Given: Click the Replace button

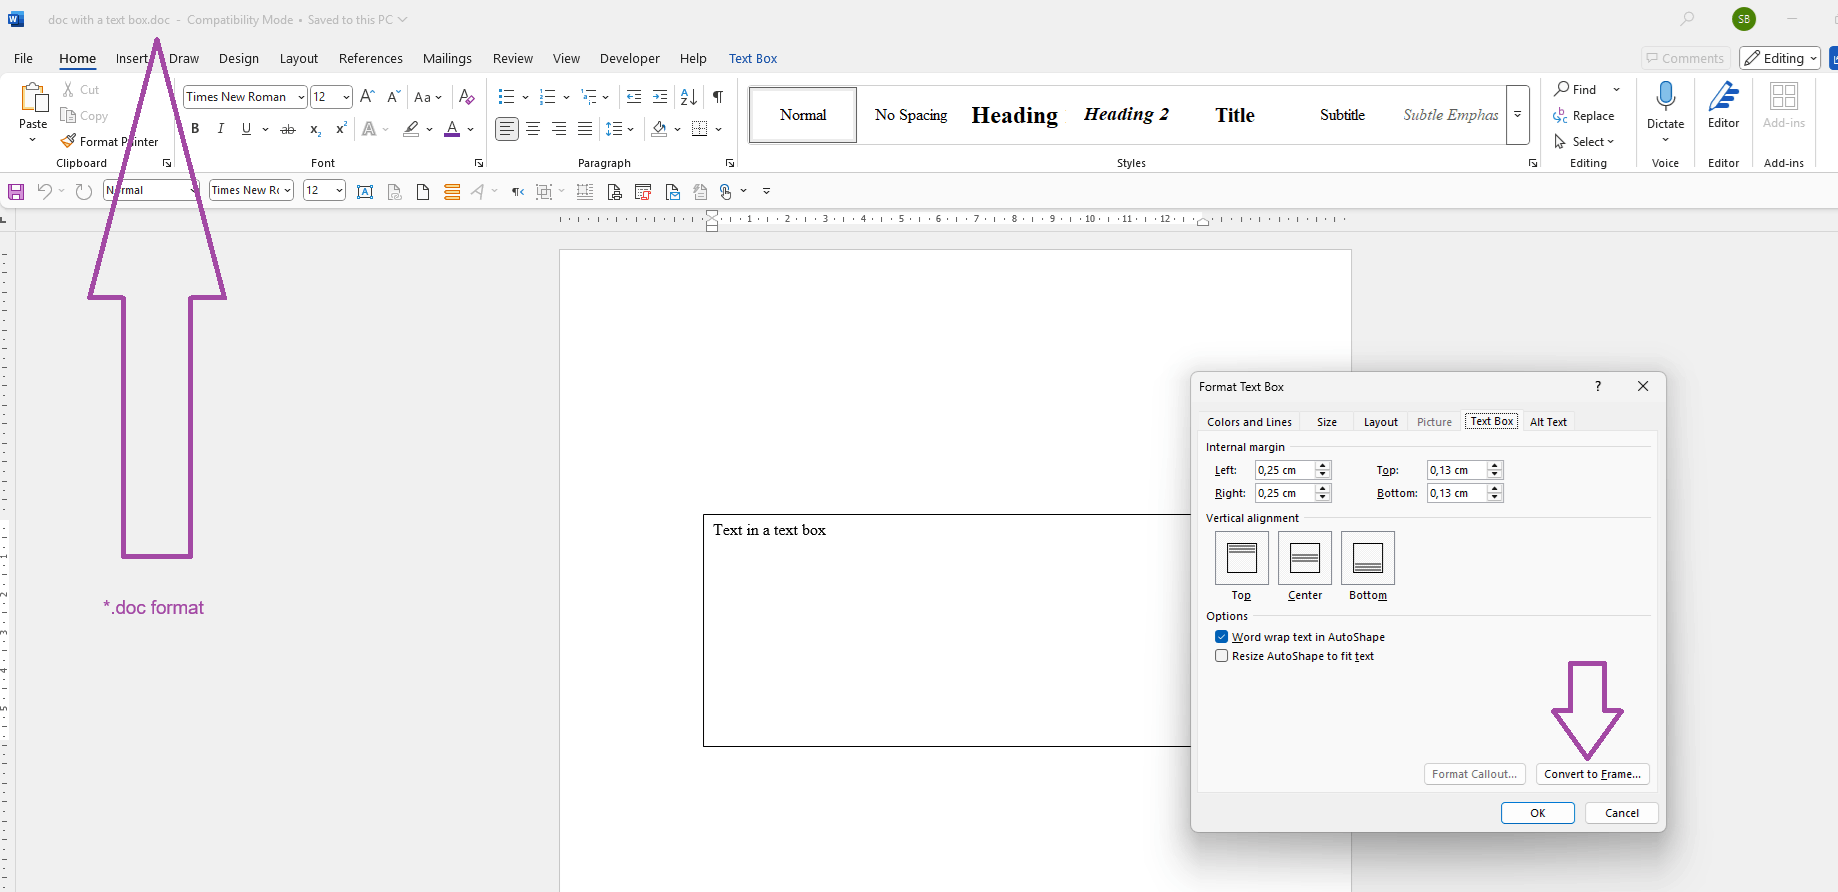Looking at the screenshot, I should 1584,116.
